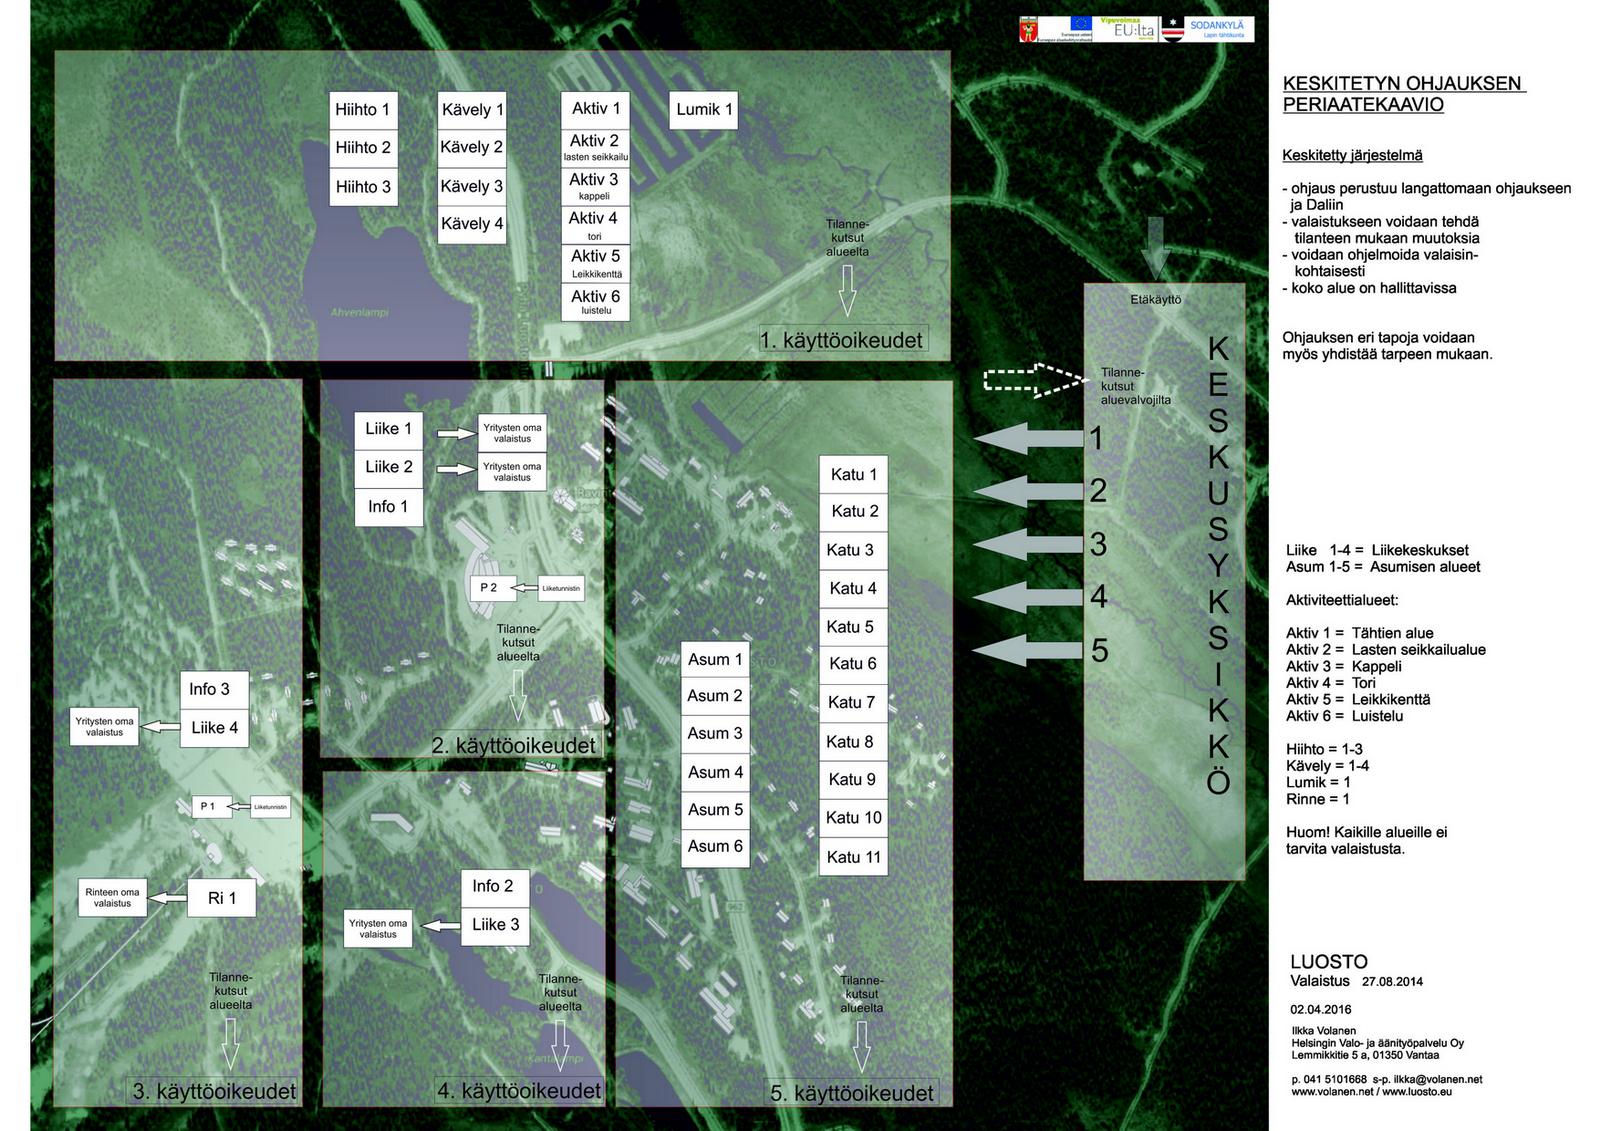
Task: Click the Katu 7 box
Action: (x=852, y=702)
